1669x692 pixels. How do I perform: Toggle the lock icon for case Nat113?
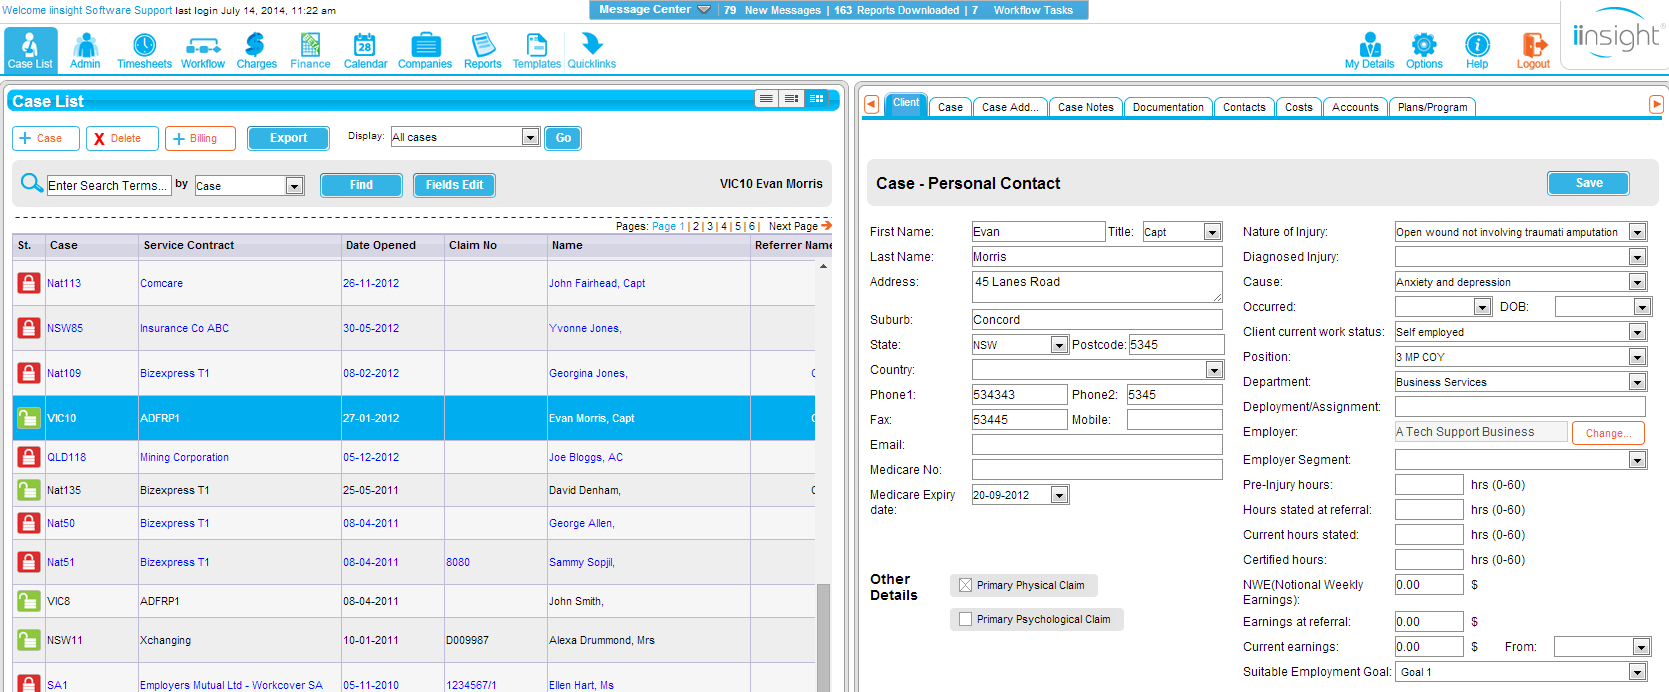(29, 283)
